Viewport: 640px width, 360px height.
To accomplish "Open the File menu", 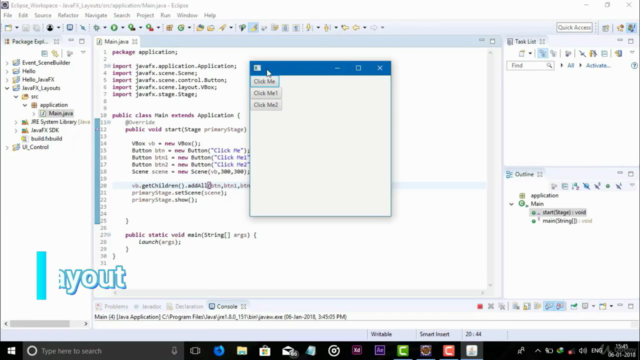I will [x=8, y=15].
